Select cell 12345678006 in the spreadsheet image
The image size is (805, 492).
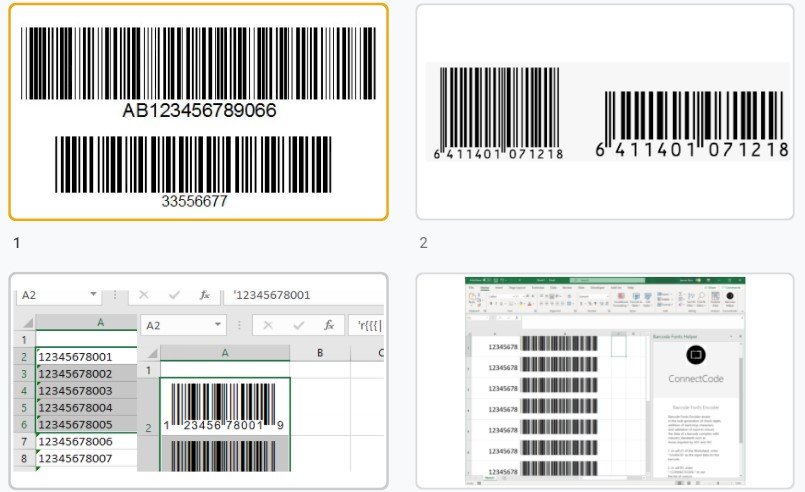click(87, 441)
